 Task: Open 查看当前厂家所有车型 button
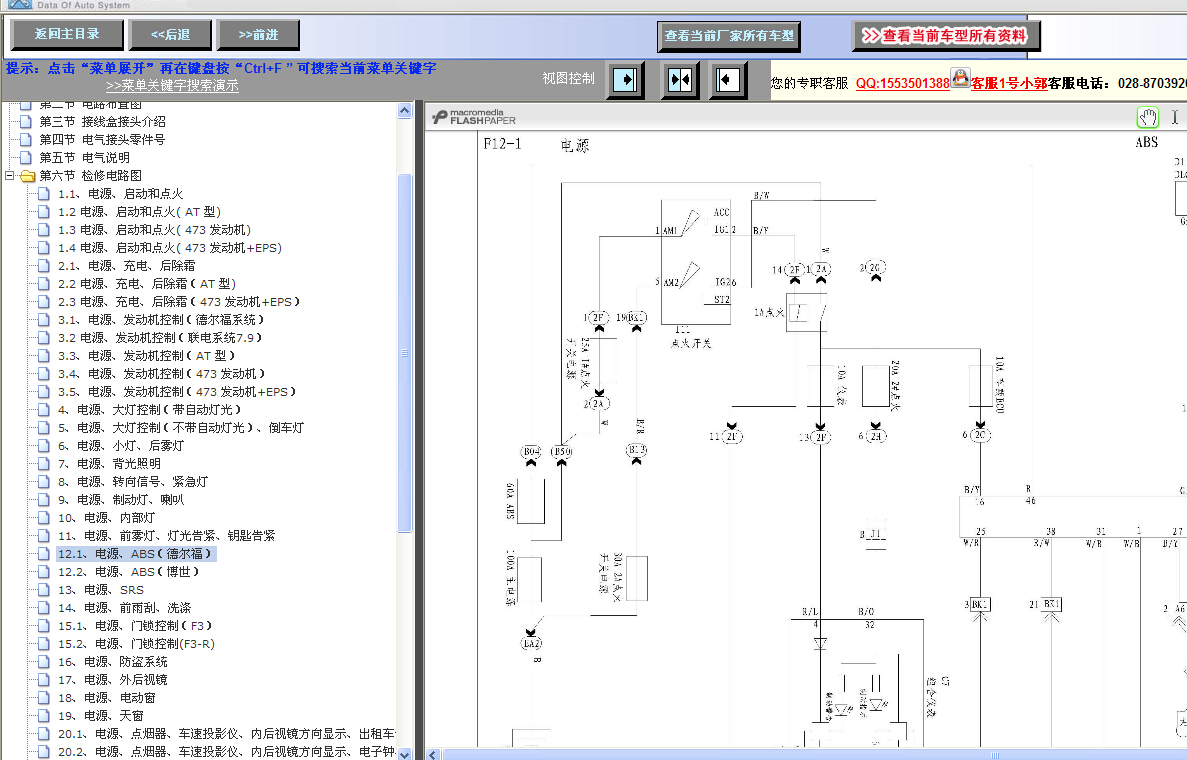(729, 36)
